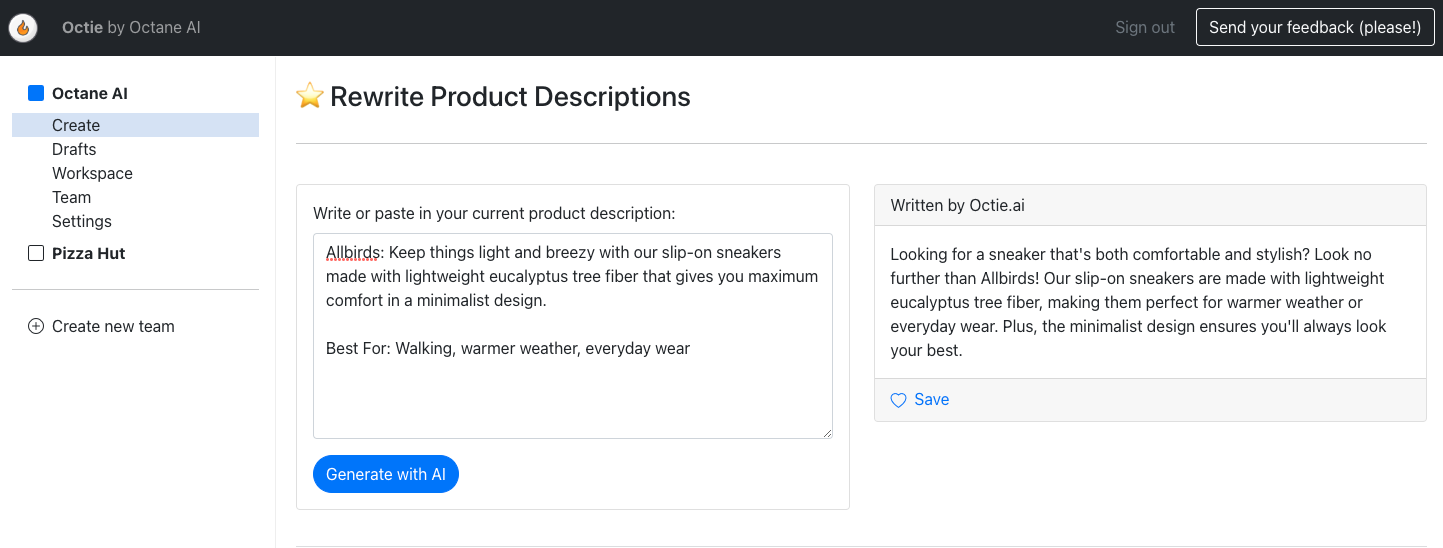Screen dimensions: 1443x548
Task: Click the plus circle icon for new team
Action: coord(36,326)
